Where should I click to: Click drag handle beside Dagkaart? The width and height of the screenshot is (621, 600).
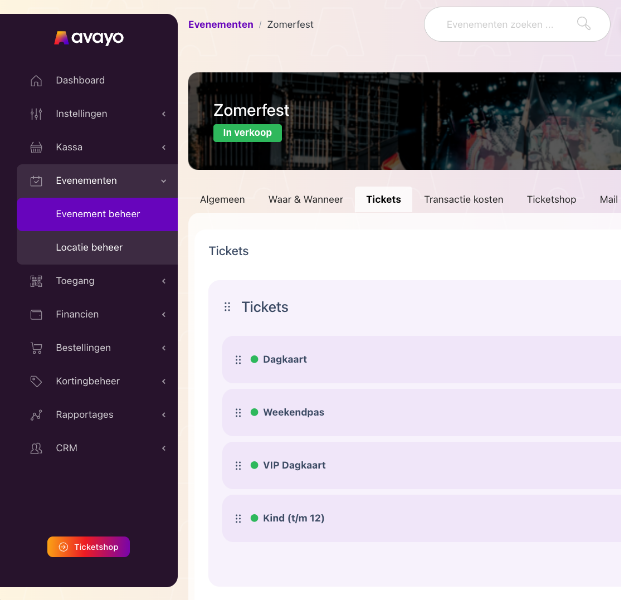point(238,360)
